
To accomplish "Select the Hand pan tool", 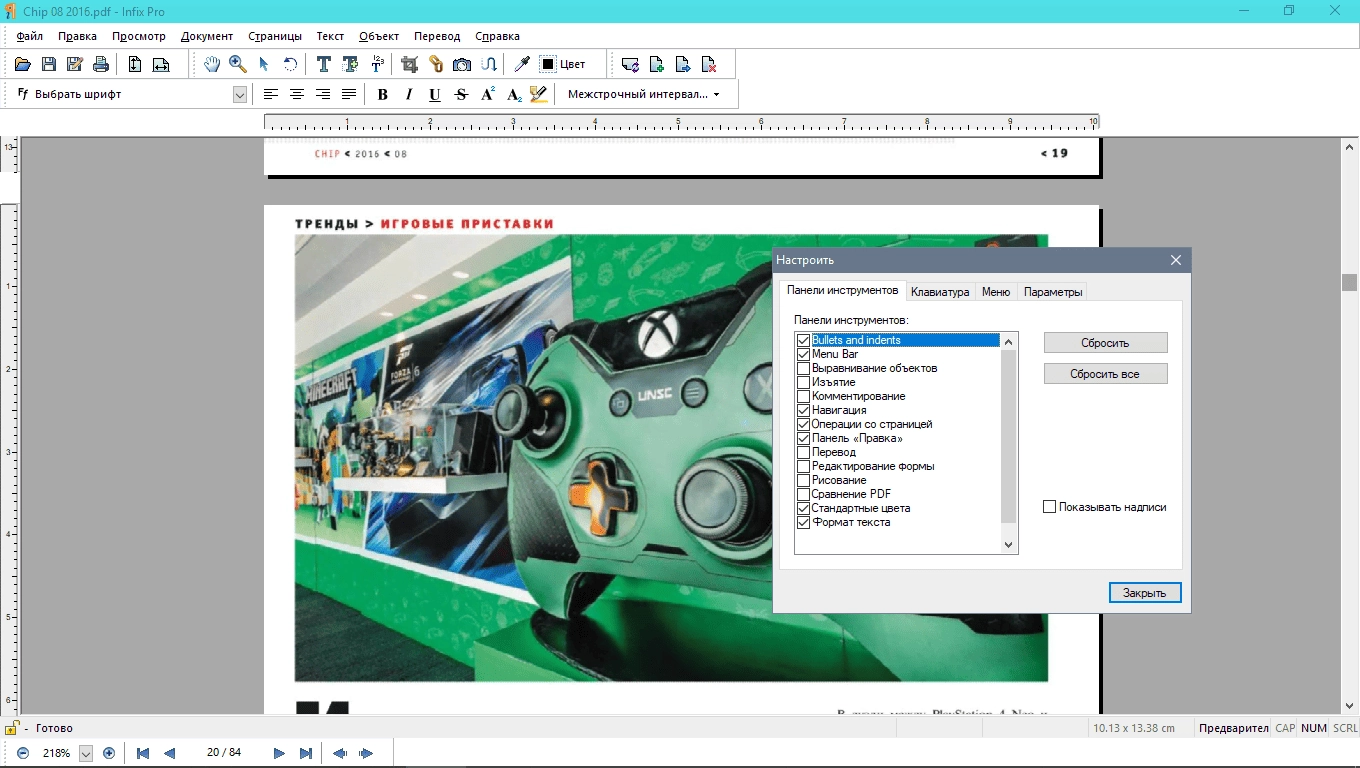I will (212, 64).
